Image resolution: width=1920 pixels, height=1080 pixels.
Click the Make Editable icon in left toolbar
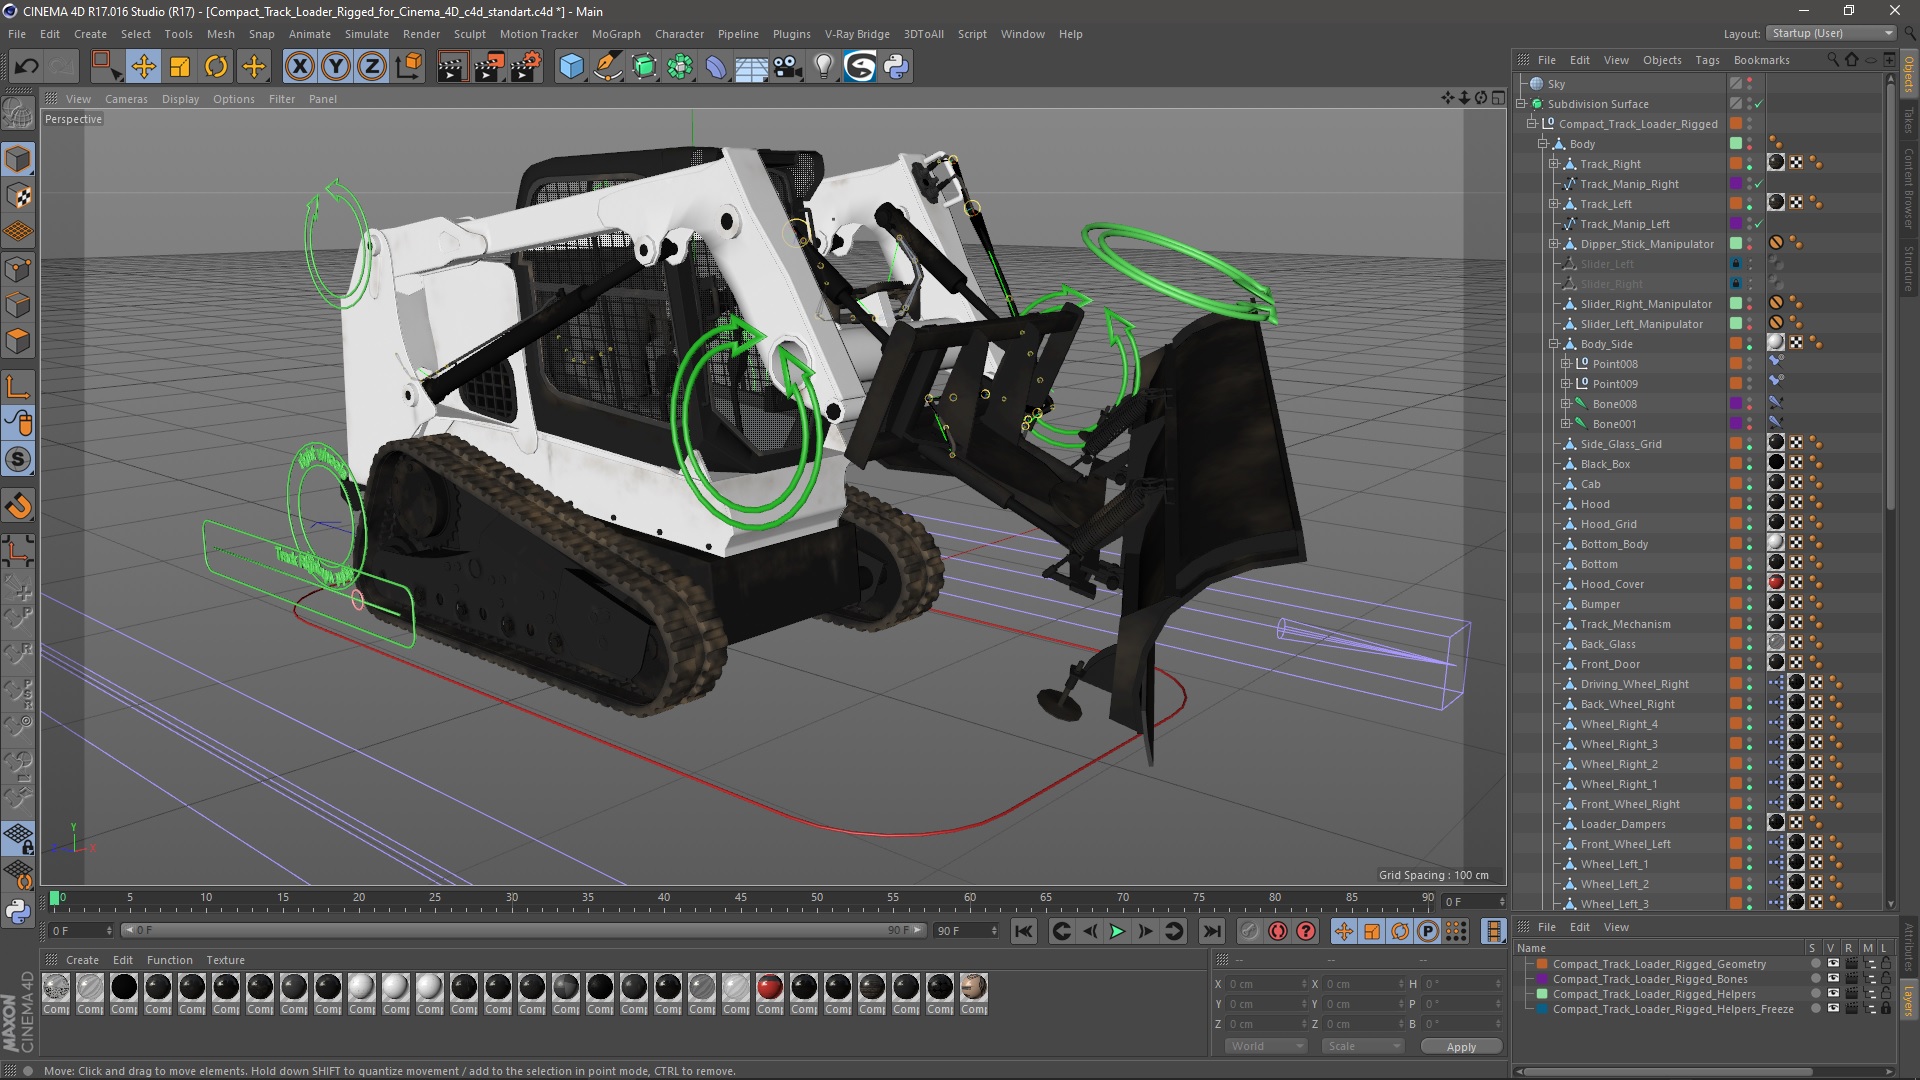18,113
